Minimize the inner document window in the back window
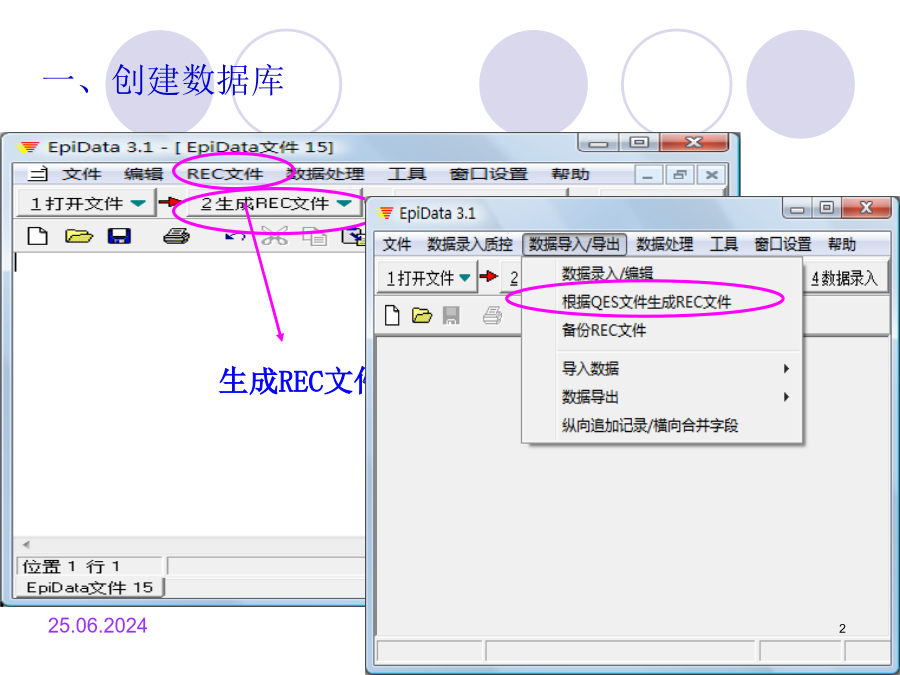The image size is (900, 675). (x=648, y=174)
